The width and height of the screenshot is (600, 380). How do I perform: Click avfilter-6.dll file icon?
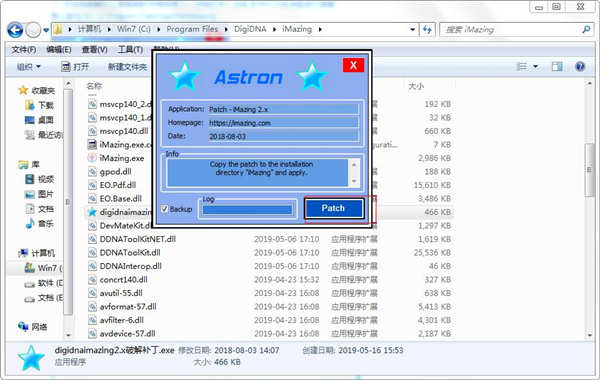(92, 320)
